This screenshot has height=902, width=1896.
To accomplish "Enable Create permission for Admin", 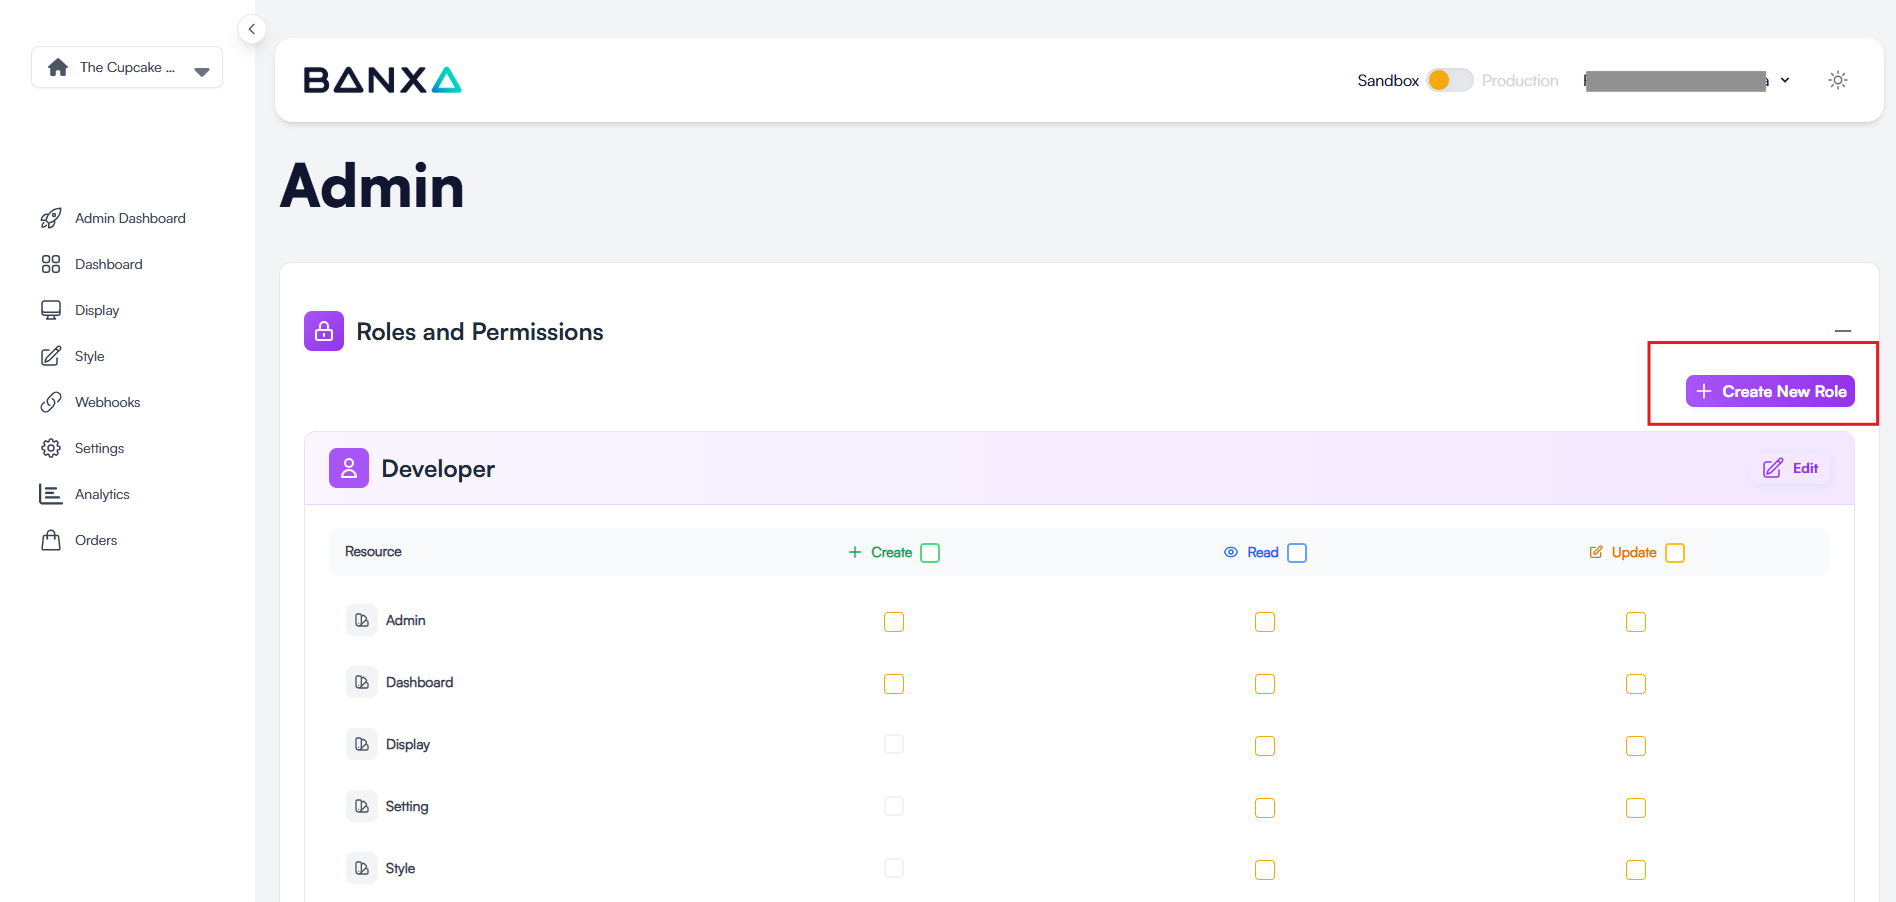I will pyautogui.click(x=894, y=622).
